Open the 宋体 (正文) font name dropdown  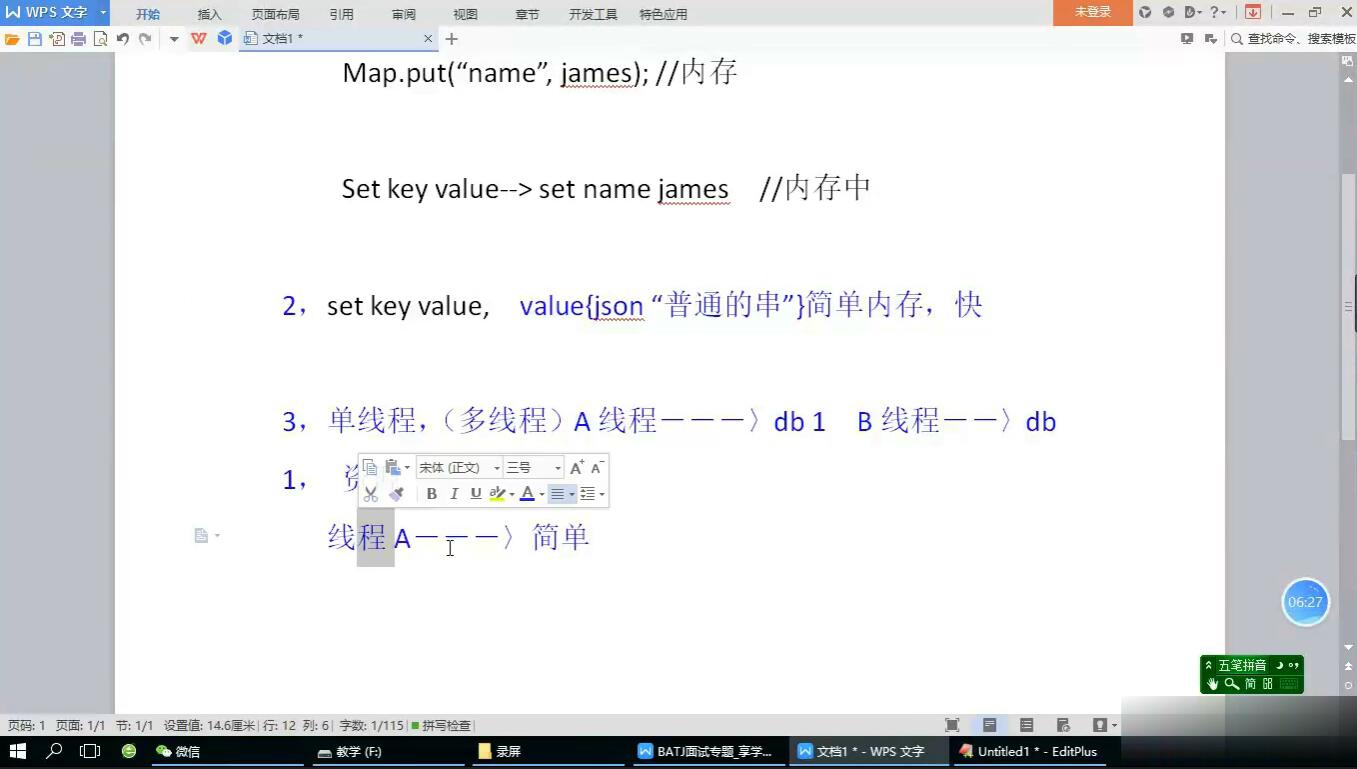[x=459, y=468]
